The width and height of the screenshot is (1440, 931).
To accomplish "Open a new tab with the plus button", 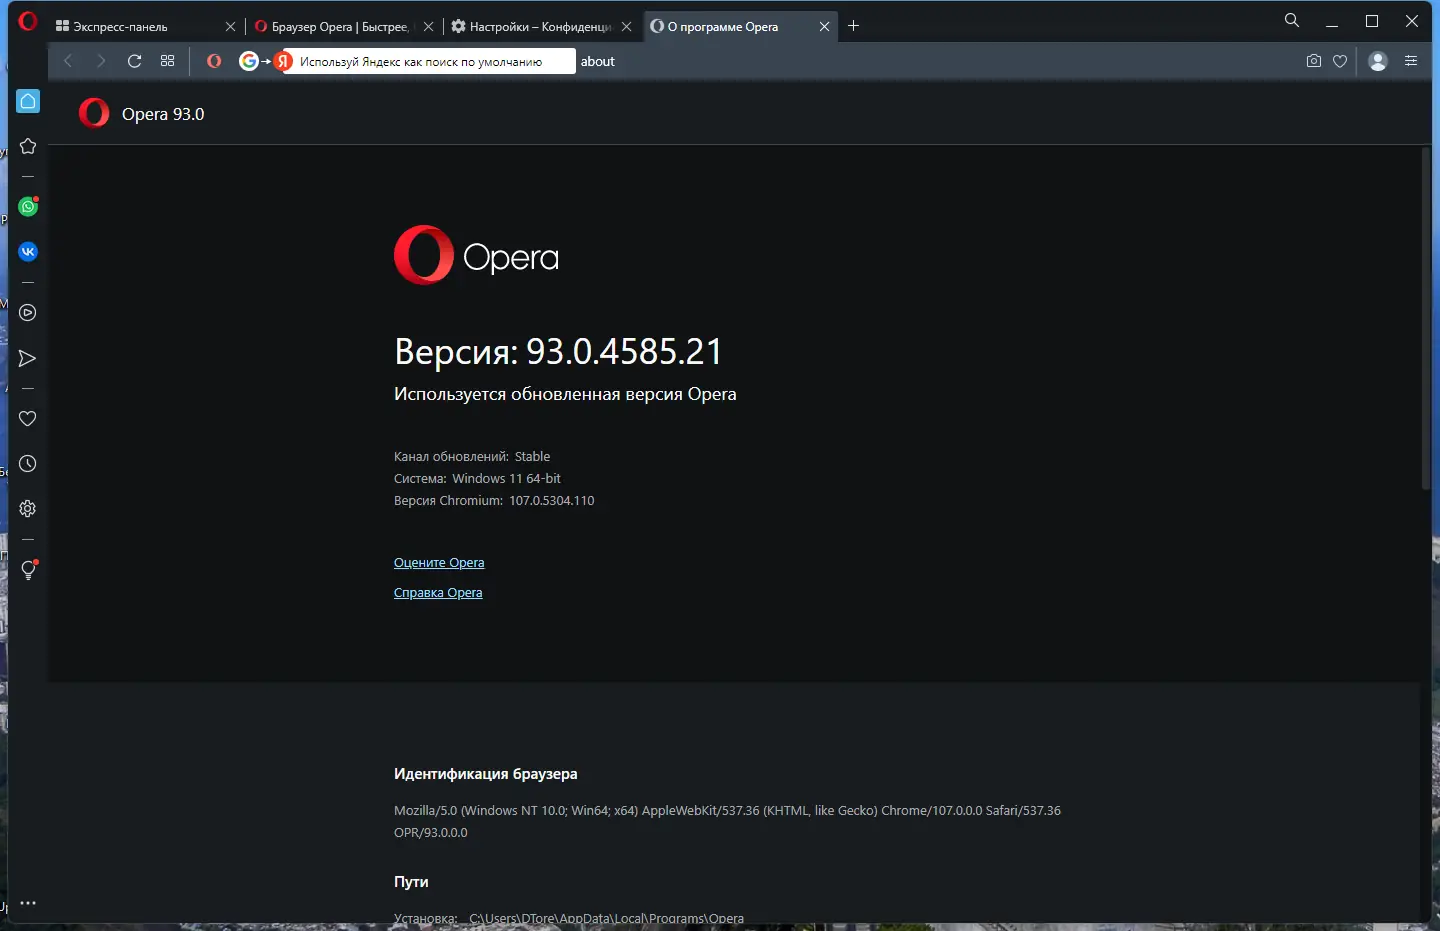I will [x=853, y=26].
